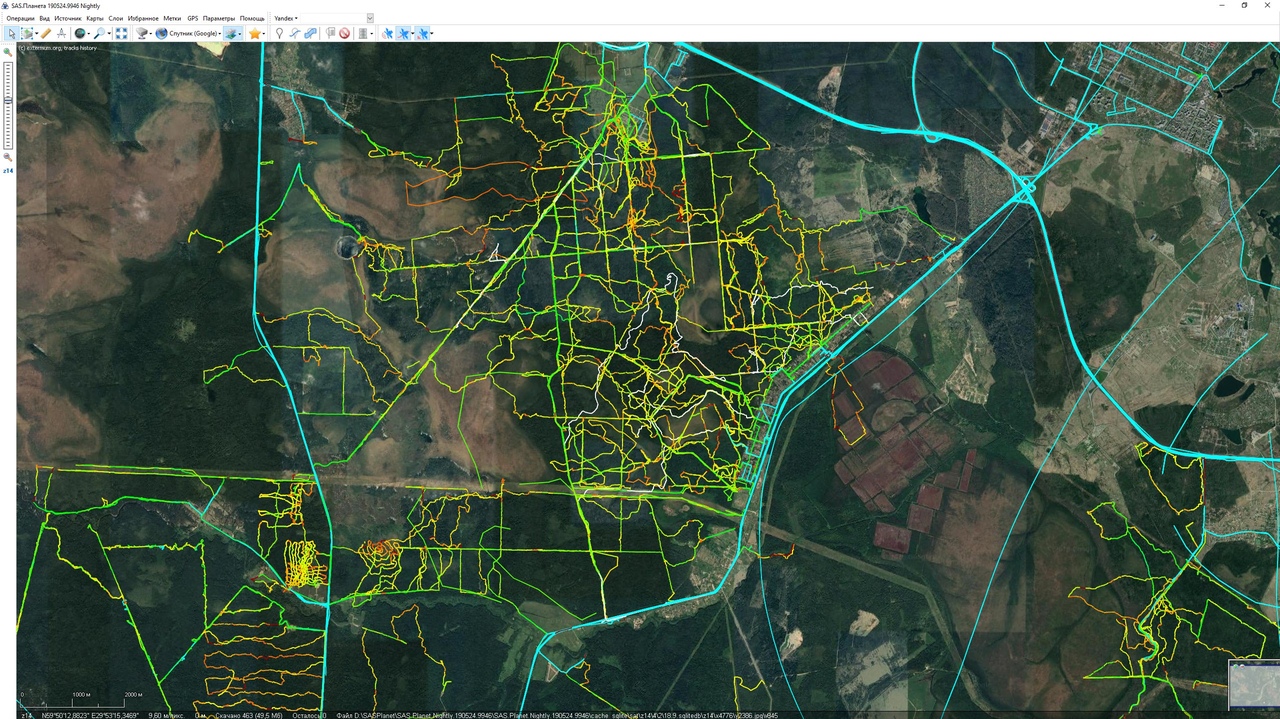Expand the overlay layers dropdown arrow
Image resolution: width=1280 pixels, height=719 pixels.
click(241, 33)
